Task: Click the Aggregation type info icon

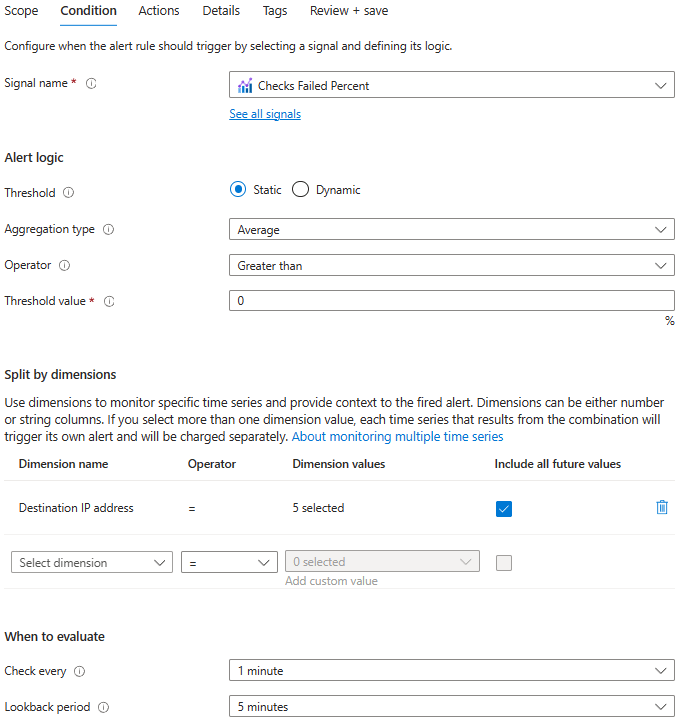Action: click(108, 230)
